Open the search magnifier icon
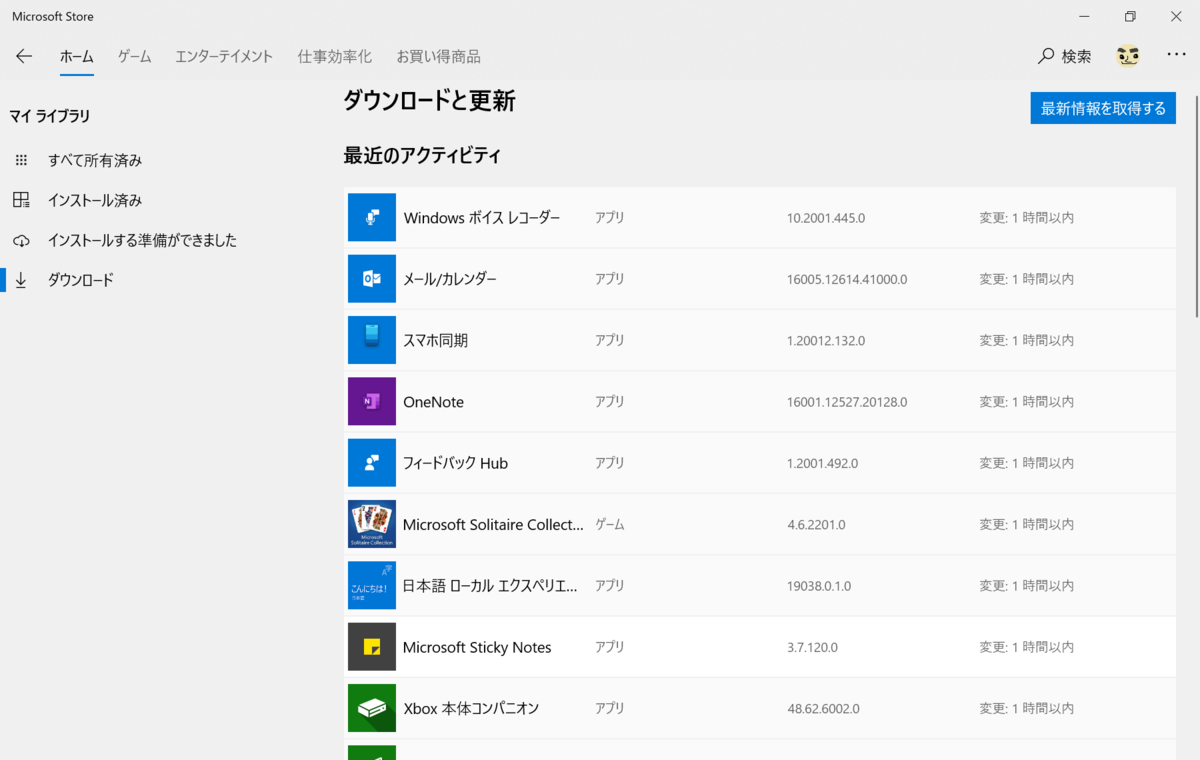The height and width of the screenshot is (760, 1200). (1046, 56)
